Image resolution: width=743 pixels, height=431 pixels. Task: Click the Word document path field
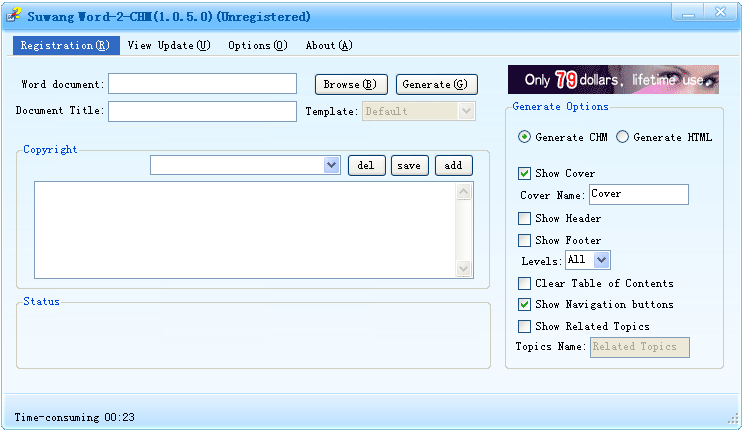coord(202,84)
